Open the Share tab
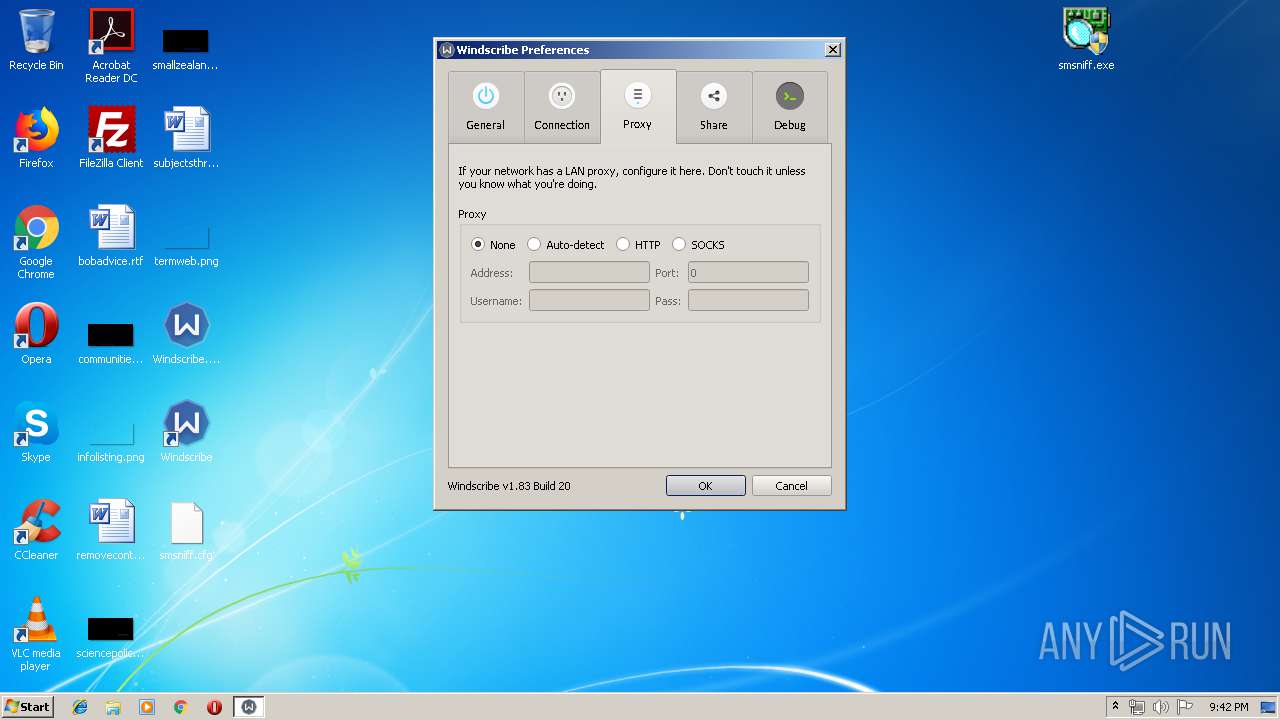Viewport: 1280px width, 720px height. point(713,108)
